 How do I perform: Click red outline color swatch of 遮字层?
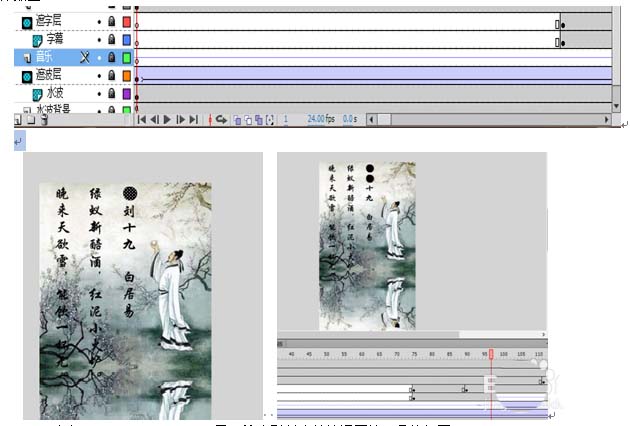[127, 22]
